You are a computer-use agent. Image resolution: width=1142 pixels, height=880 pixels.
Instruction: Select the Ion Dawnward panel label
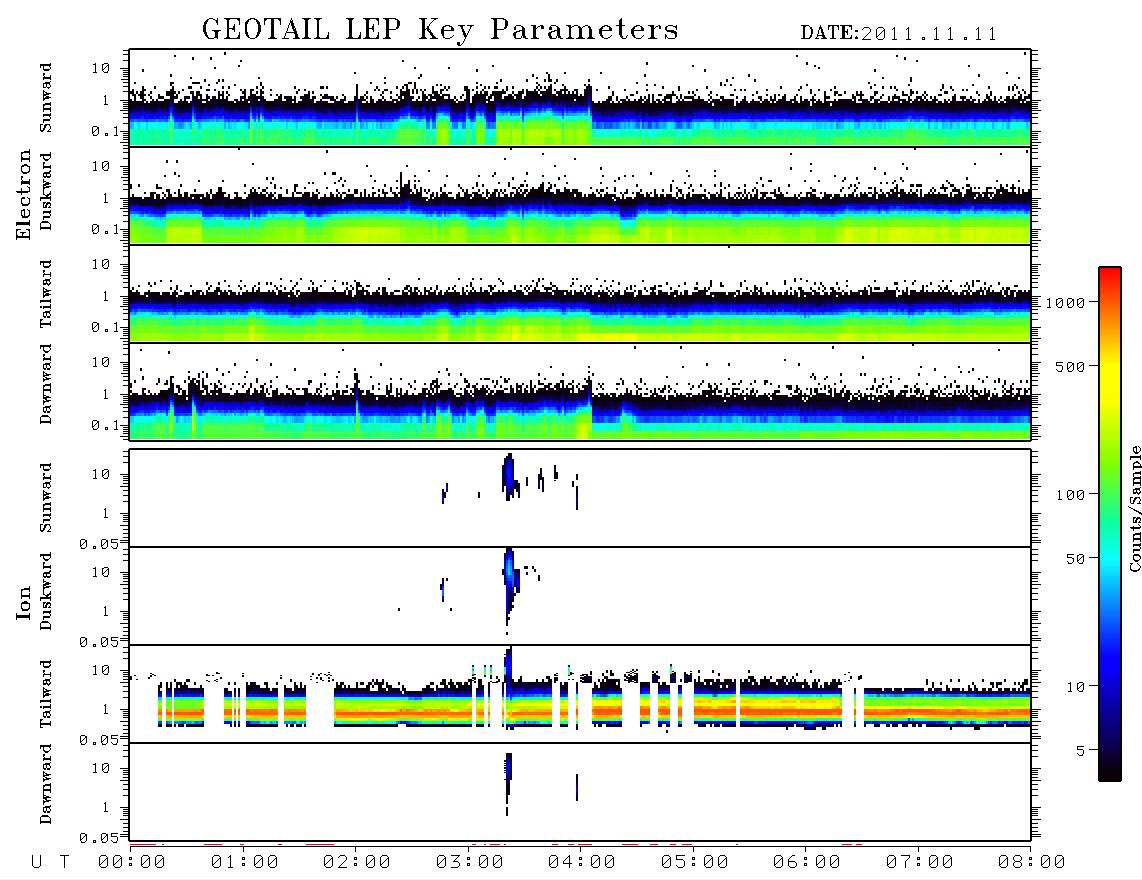point(46,783)
